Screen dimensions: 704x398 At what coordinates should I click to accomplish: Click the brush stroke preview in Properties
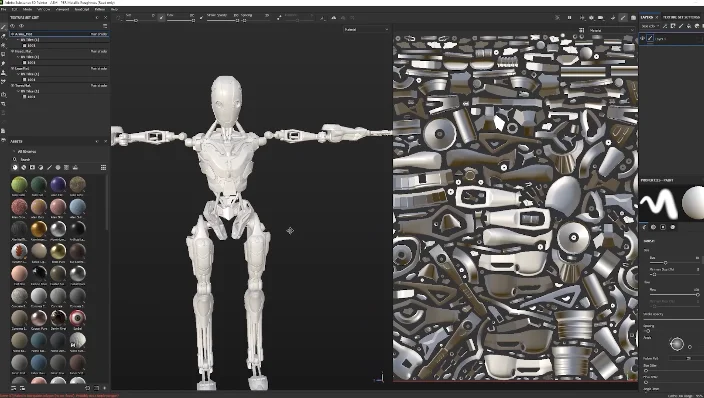(659, 203)
